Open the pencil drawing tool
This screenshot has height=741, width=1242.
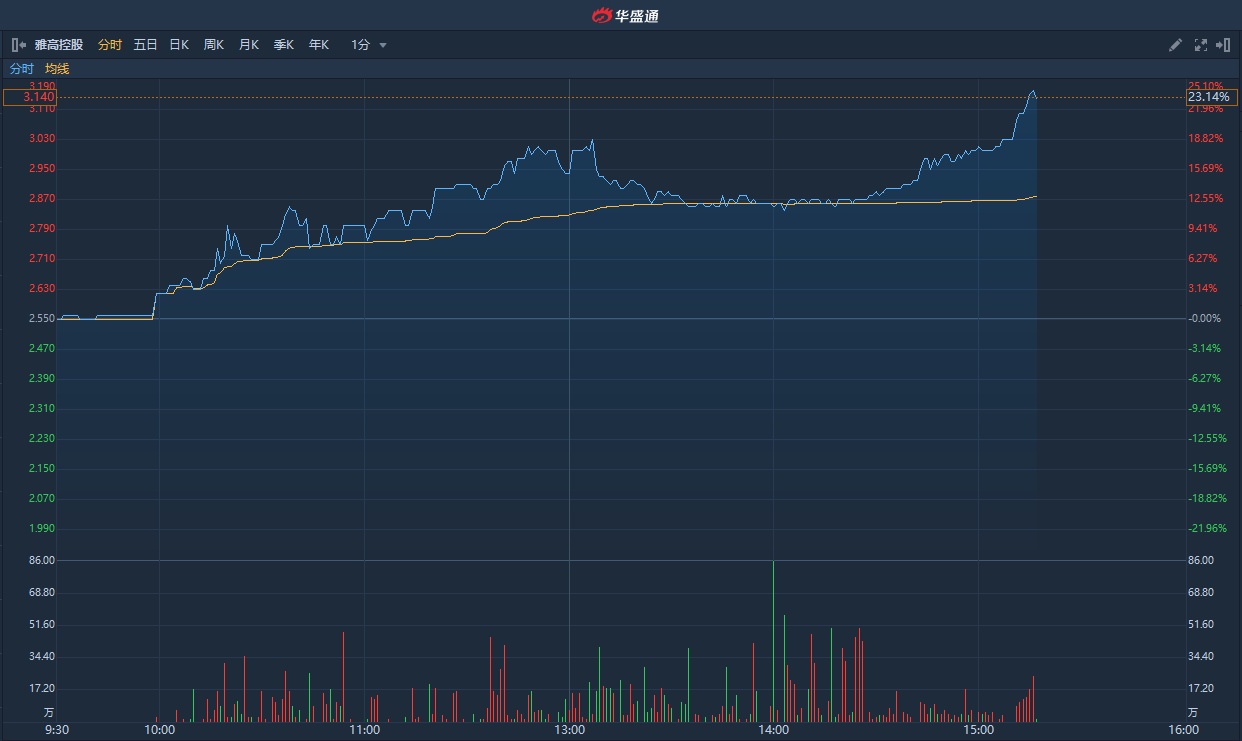point(1176,45)
